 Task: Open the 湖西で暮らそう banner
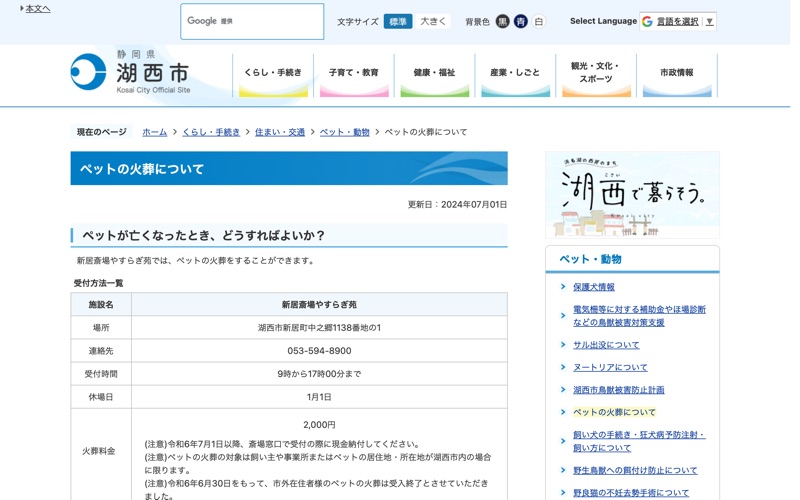(632, 195)
